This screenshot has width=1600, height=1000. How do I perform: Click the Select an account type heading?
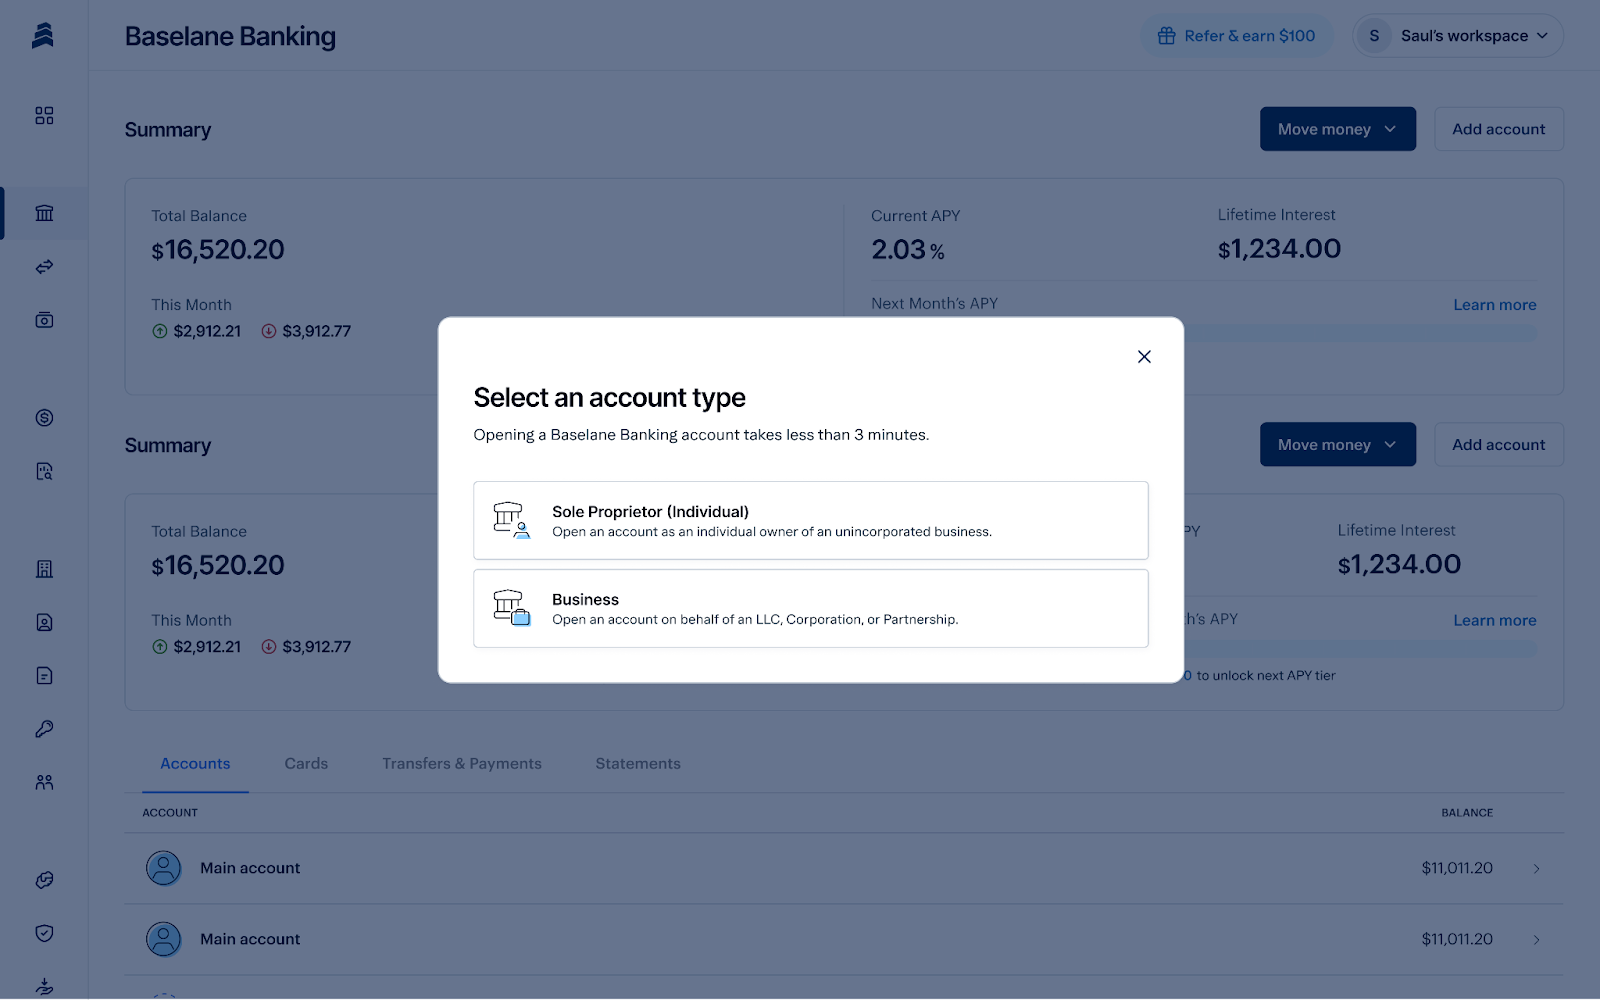[x=610, y=398]
